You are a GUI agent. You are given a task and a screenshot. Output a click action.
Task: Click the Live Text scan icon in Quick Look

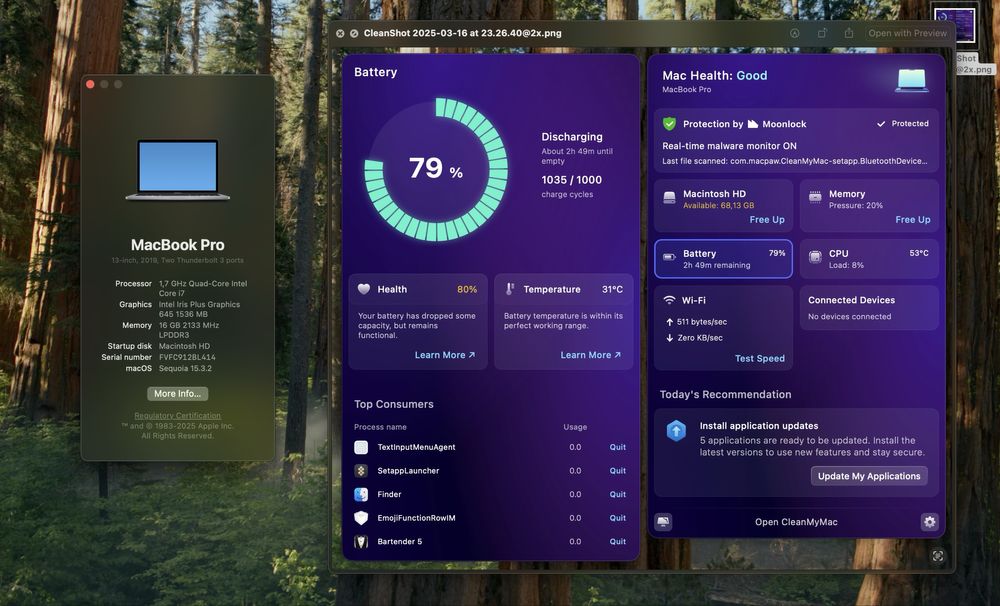[x=938, y=556]
